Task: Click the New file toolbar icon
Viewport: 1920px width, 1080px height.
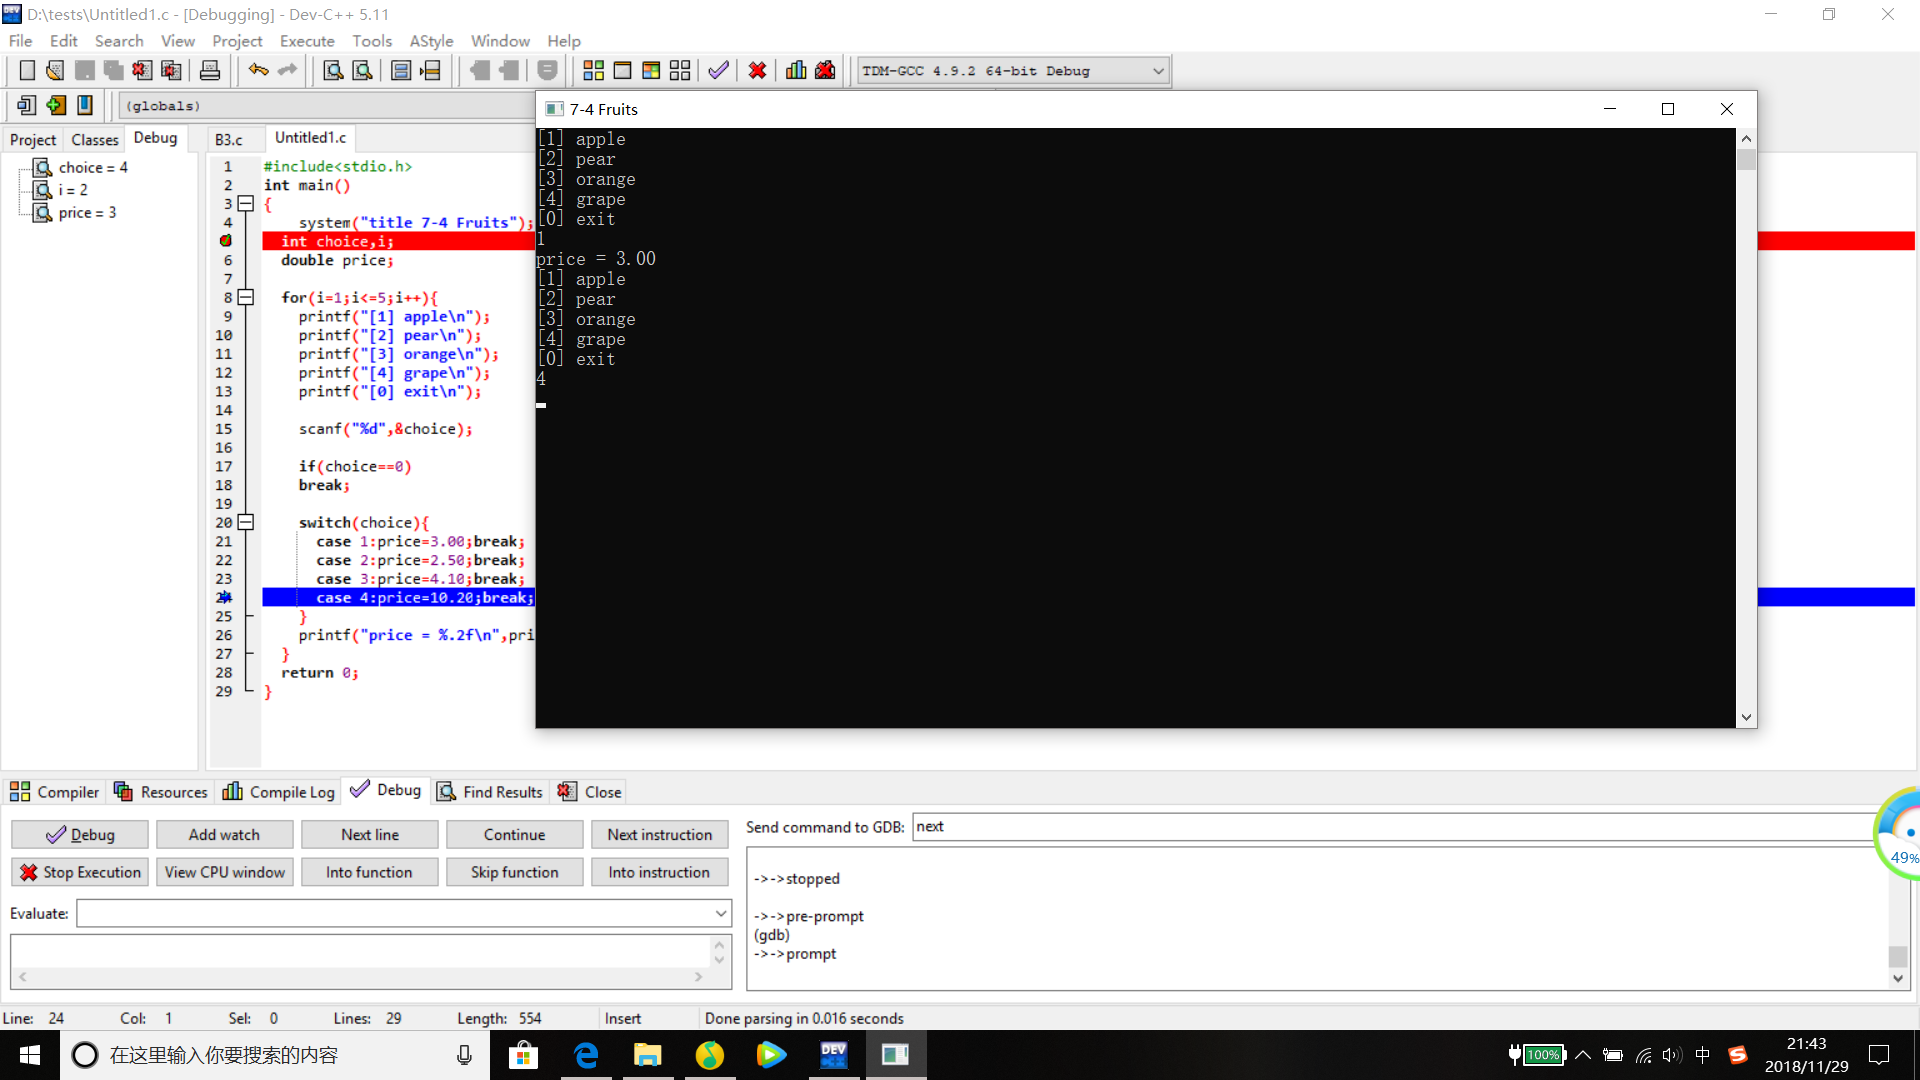Action: pyautogui.click(x=27, y=71)
